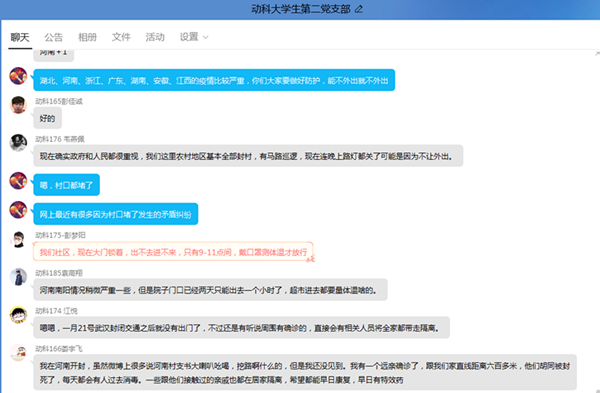600x393 pixels.
Task: Open the 文件 tab
Action: pyautogui.click(x=121, y=37)
